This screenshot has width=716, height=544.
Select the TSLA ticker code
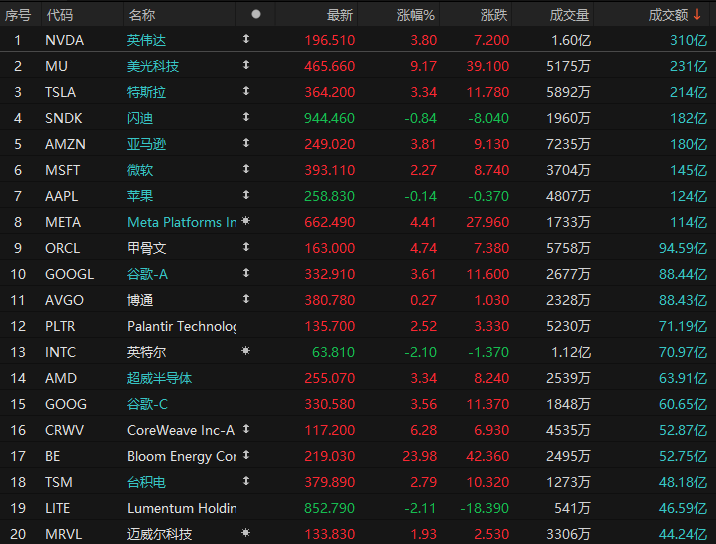(x=60, y=92)
